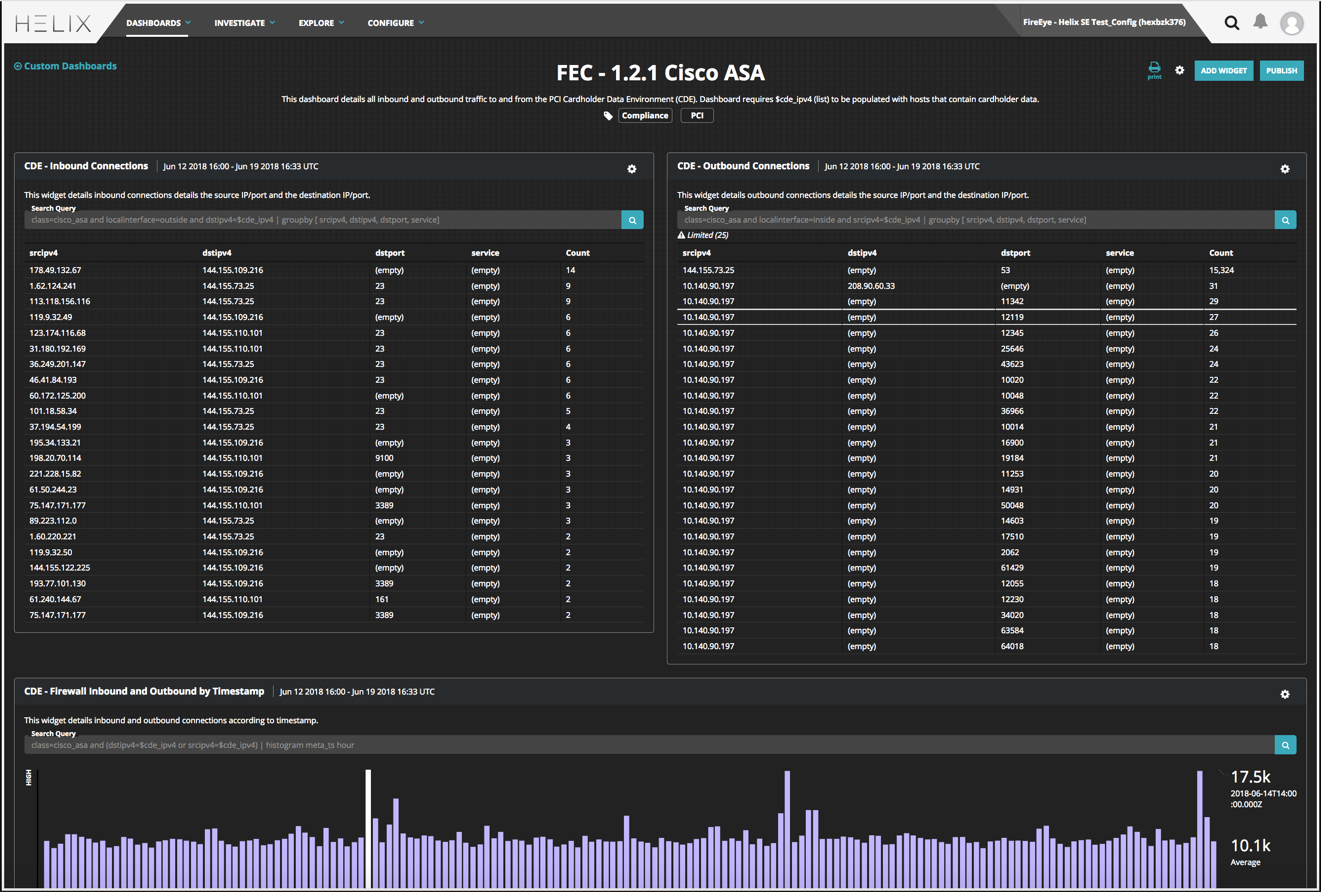Sort outbound table by service header
The width and height of the screenshot is (1321, 892).
click(1119, 253)
